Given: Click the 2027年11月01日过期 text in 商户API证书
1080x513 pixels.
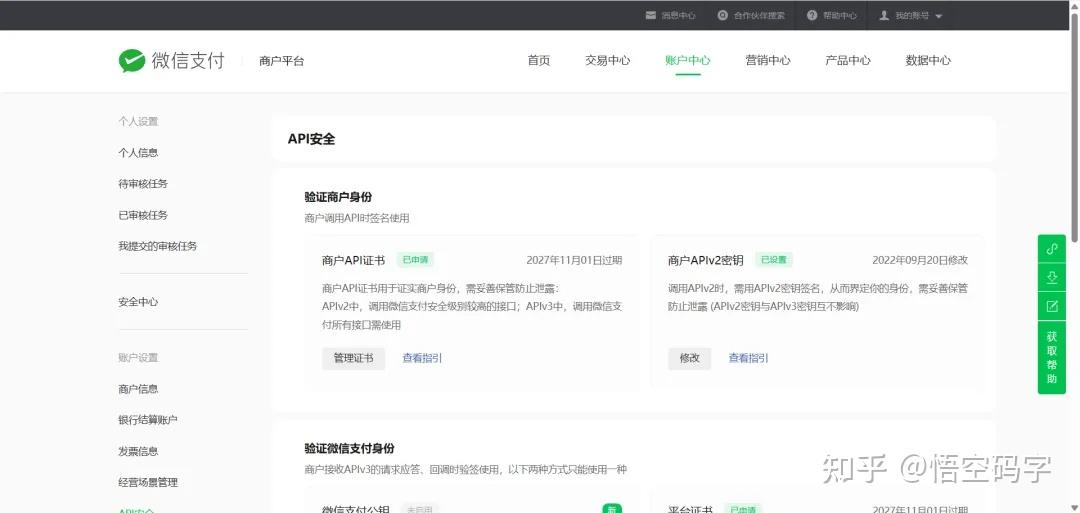Looking at the screenshot, I should point(574,260).
